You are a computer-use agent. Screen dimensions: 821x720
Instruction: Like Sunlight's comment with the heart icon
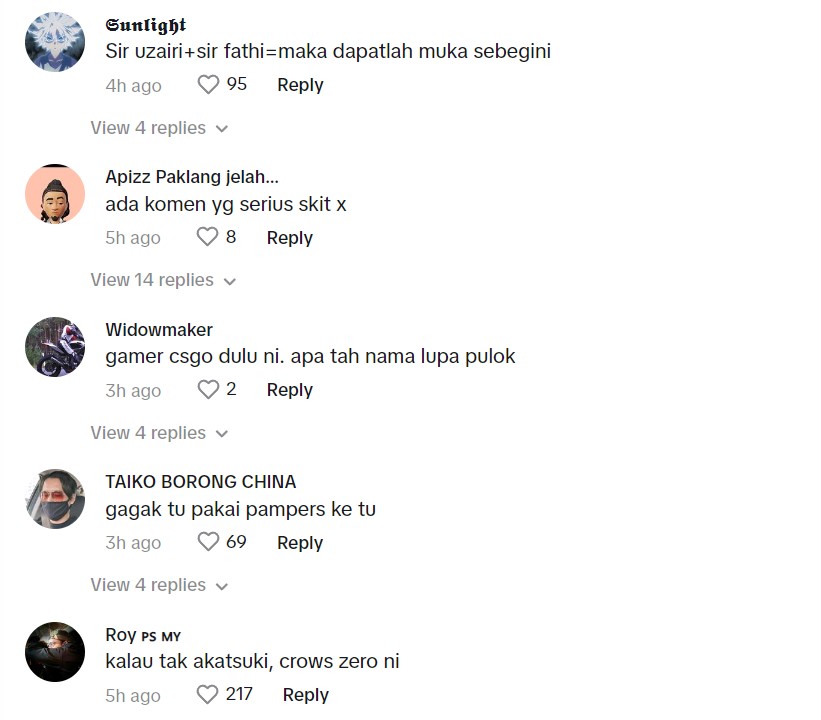(208, 84)
